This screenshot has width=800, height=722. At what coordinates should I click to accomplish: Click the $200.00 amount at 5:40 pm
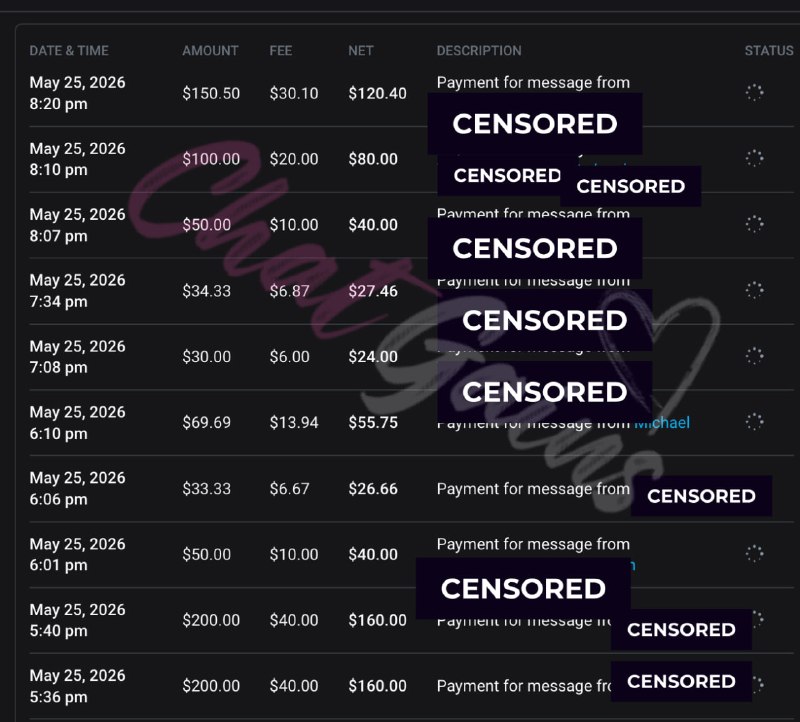click(211, 620)
